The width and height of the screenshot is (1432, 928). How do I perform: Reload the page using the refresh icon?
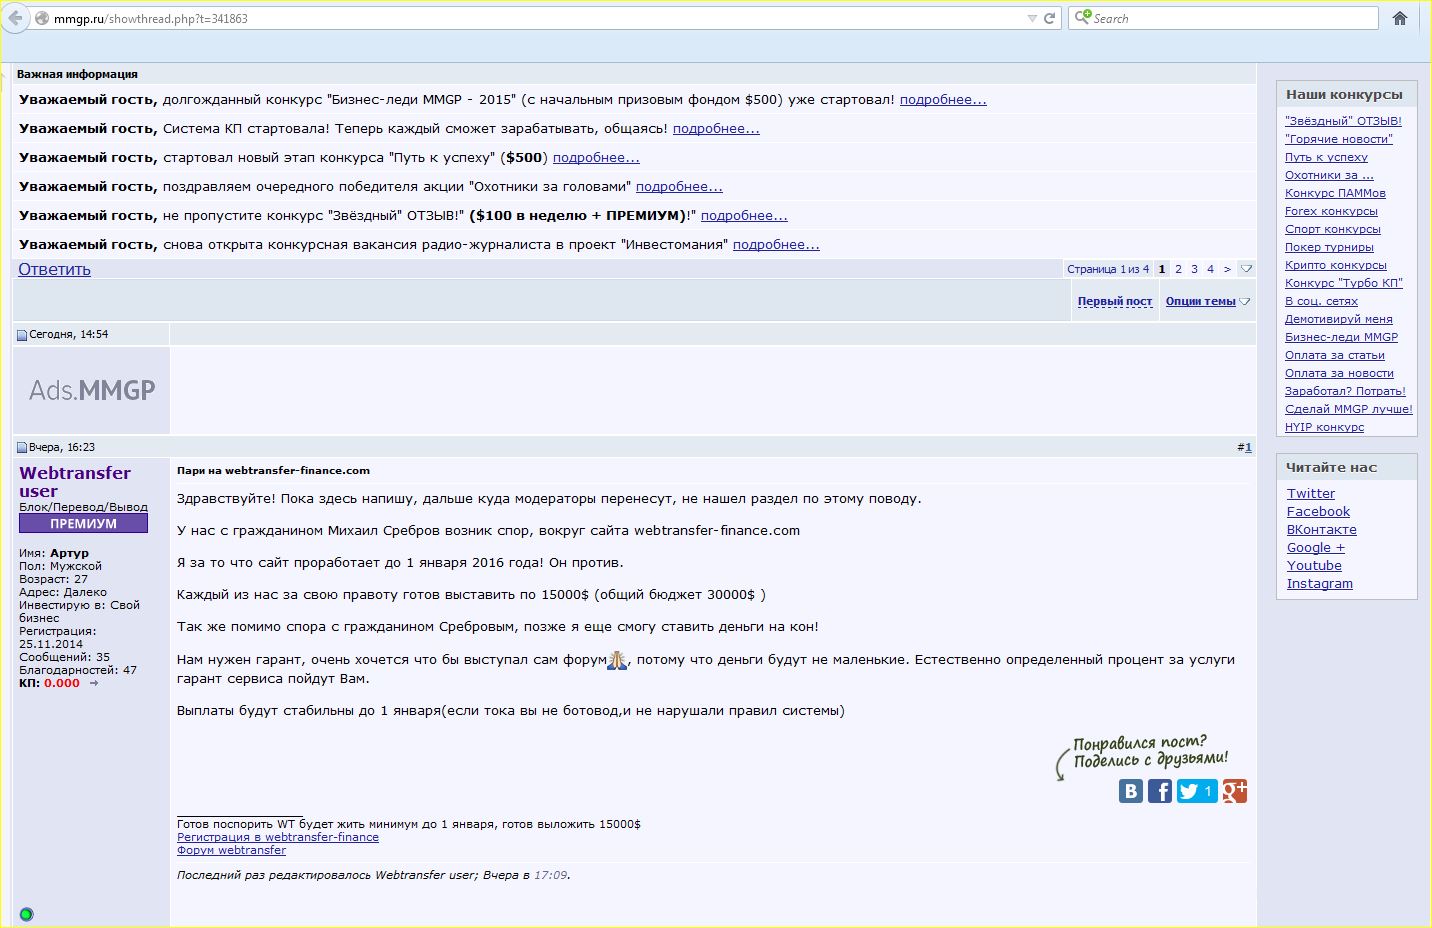click(1049, 18)
